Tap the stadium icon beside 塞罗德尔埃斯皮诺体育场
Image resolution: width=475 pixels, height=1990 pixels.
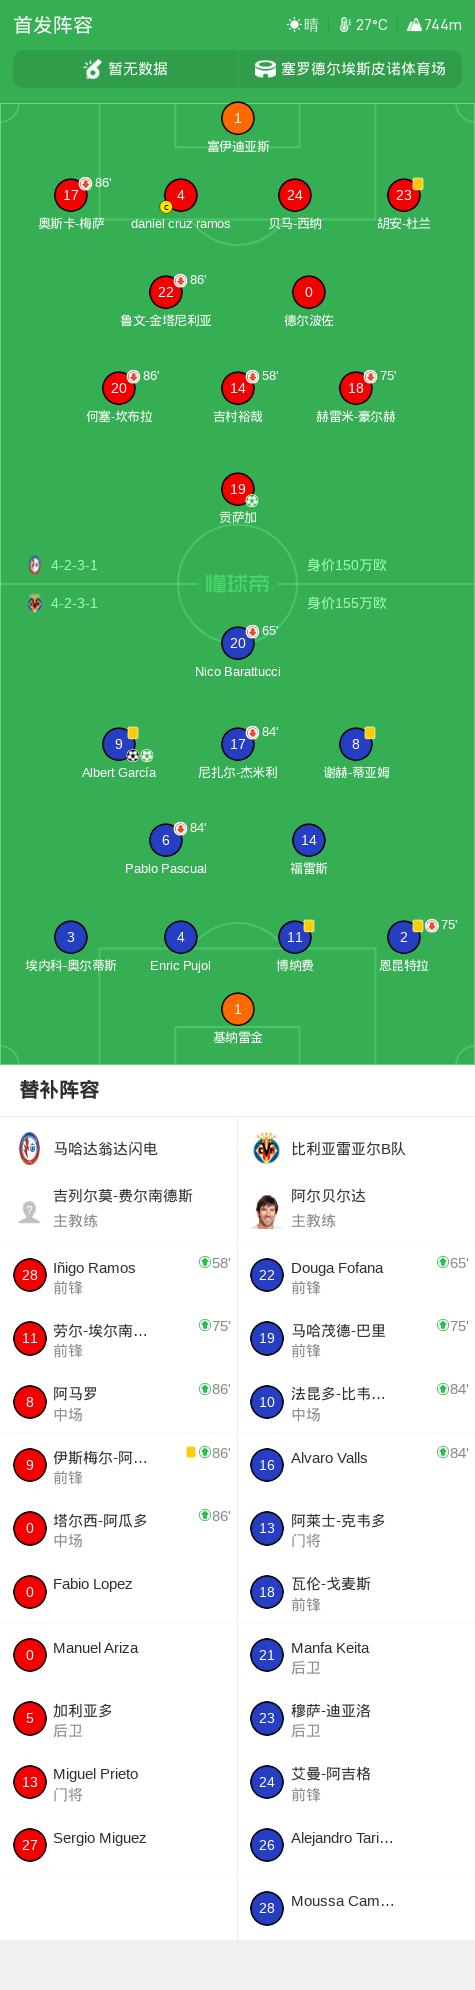[265, 69]
